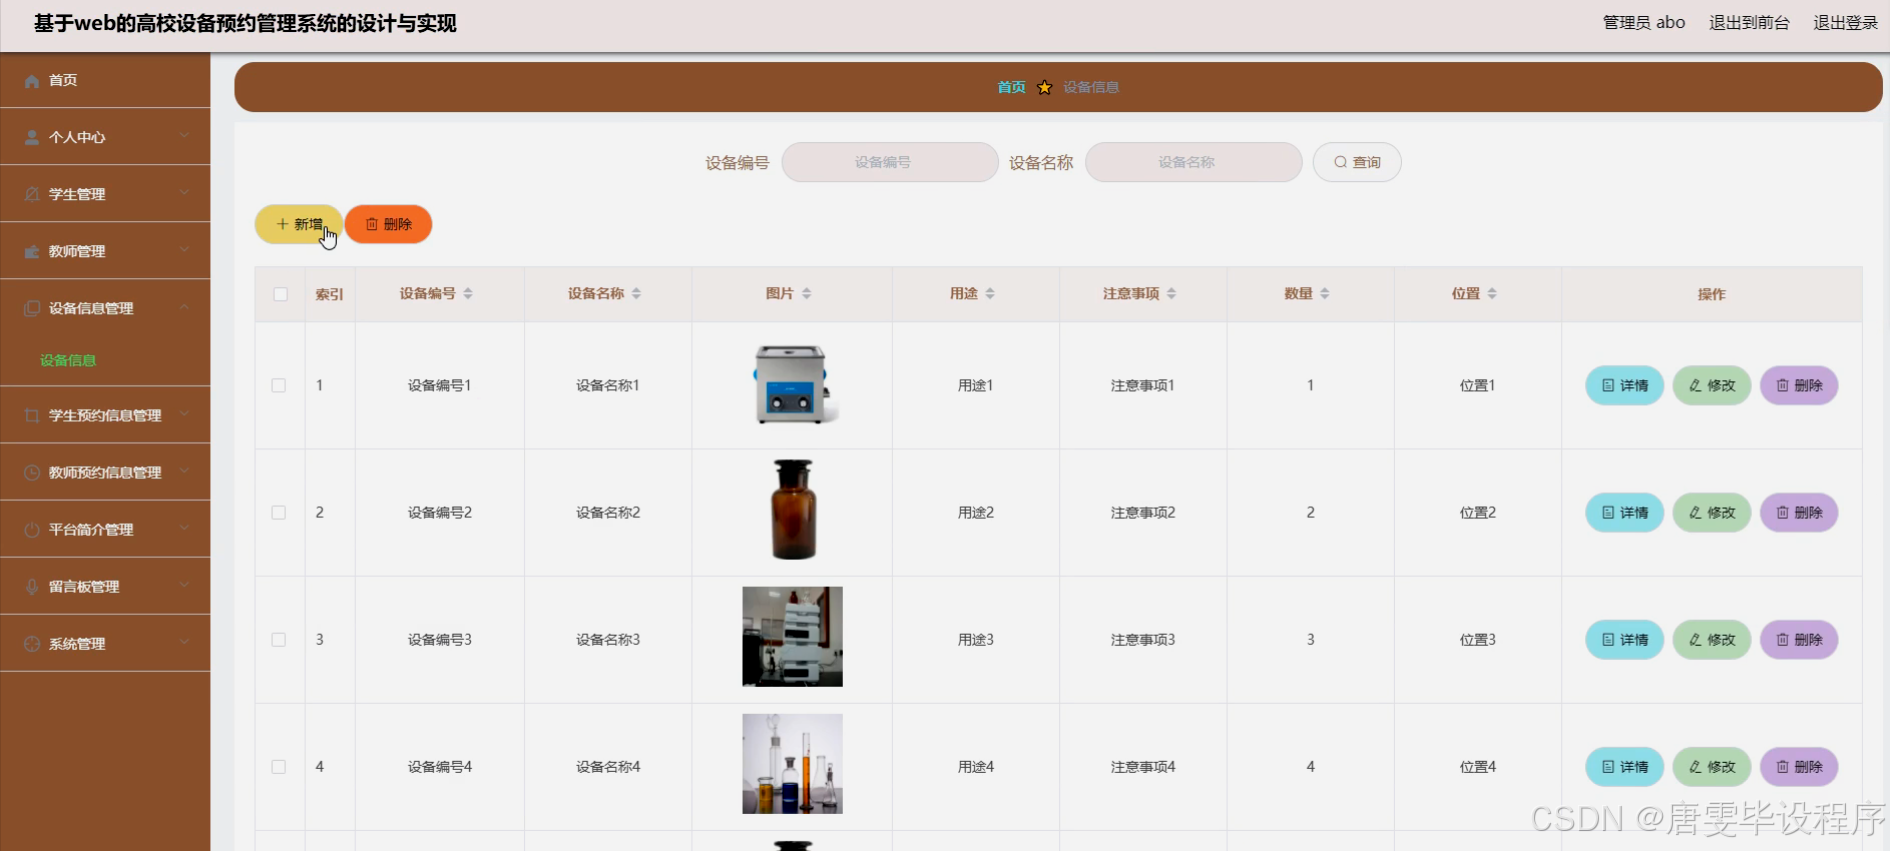Select the header select-all checkbox
This screenshot has height=851, width=1890.
point(280,294)
